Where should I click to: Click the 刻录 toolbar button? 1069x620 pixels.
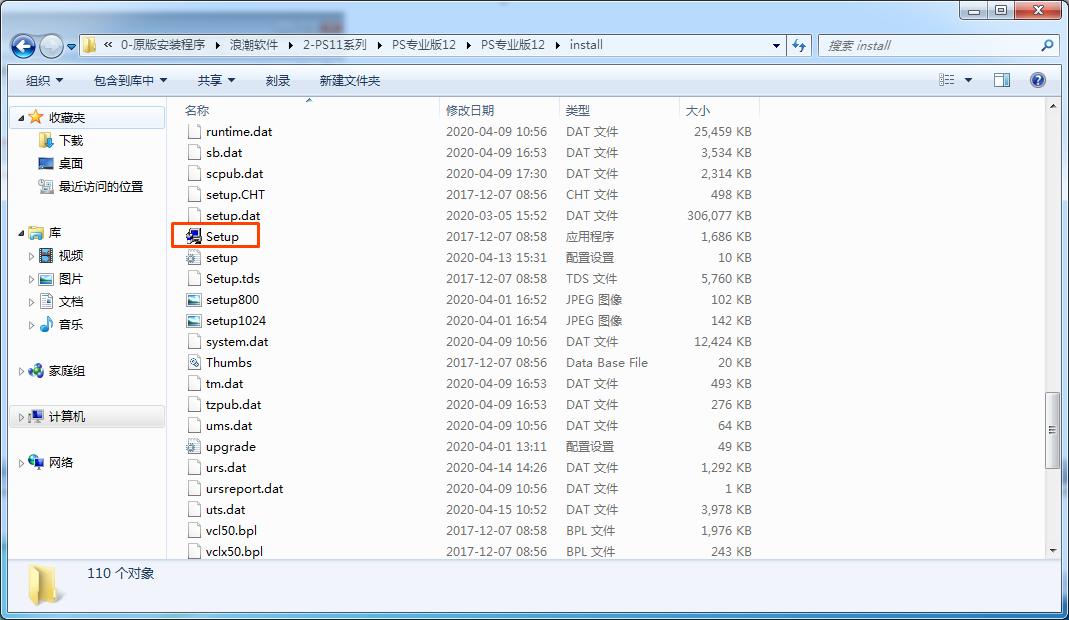click(277, 80)
